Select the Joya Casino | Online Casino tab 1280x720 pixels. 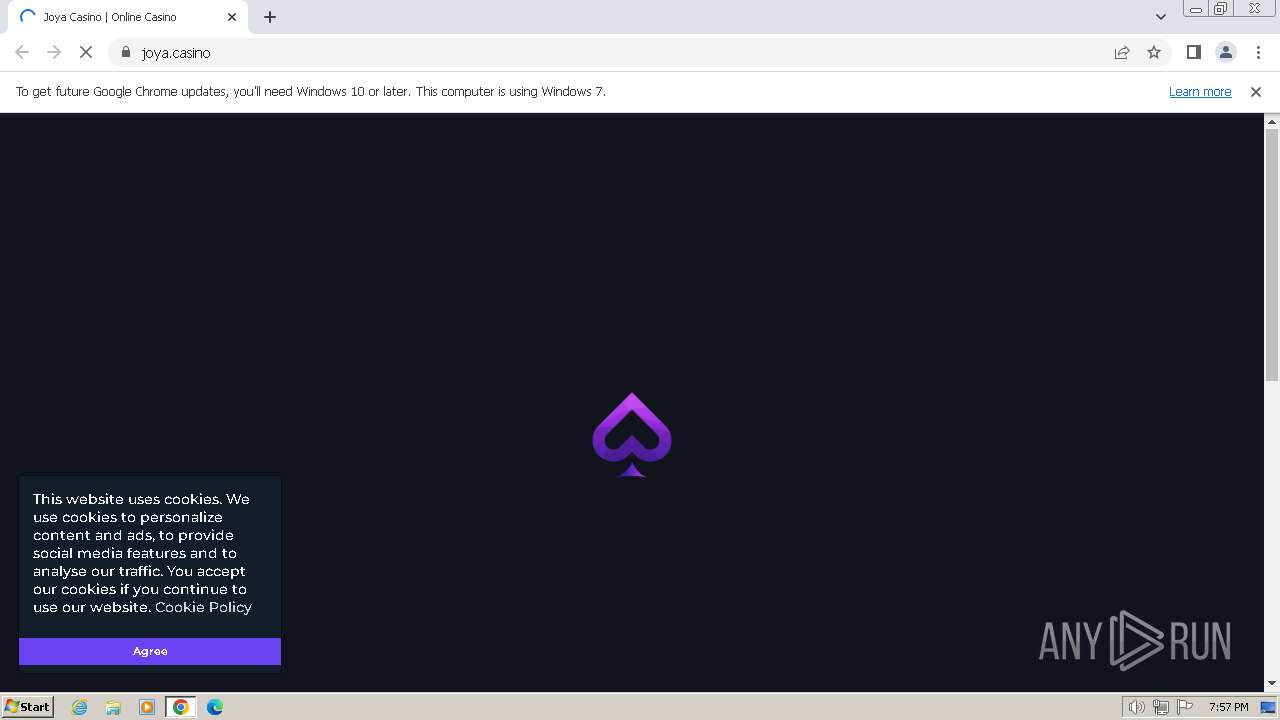pos(126,17)
